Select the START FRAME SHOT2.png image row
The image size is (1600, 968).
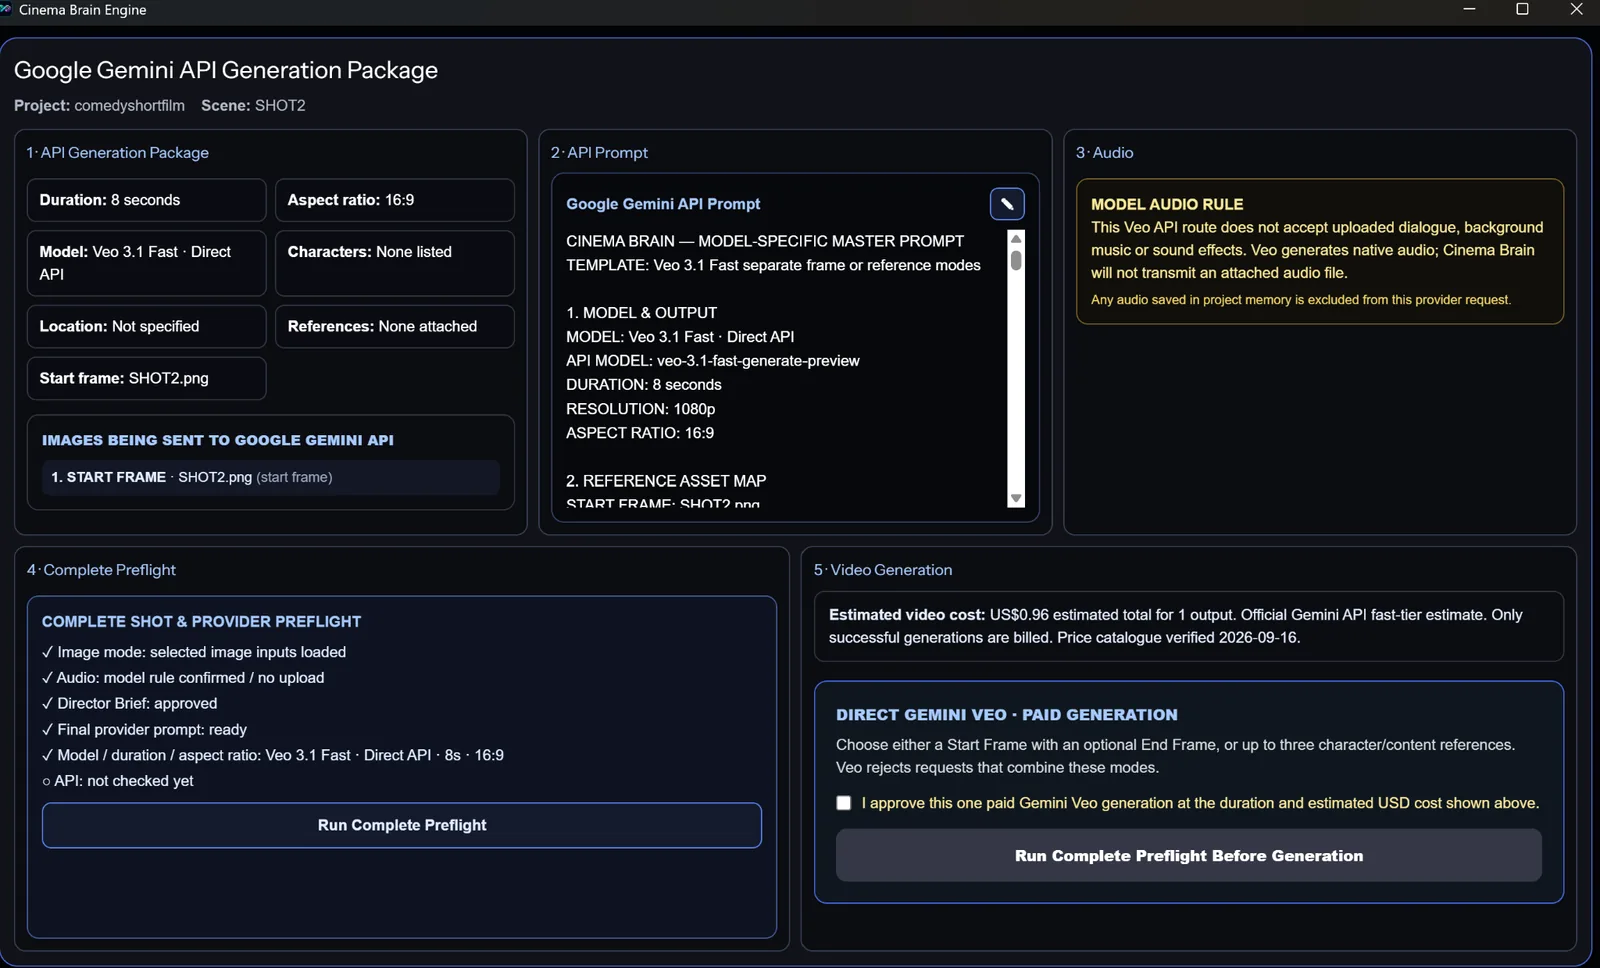270,477
